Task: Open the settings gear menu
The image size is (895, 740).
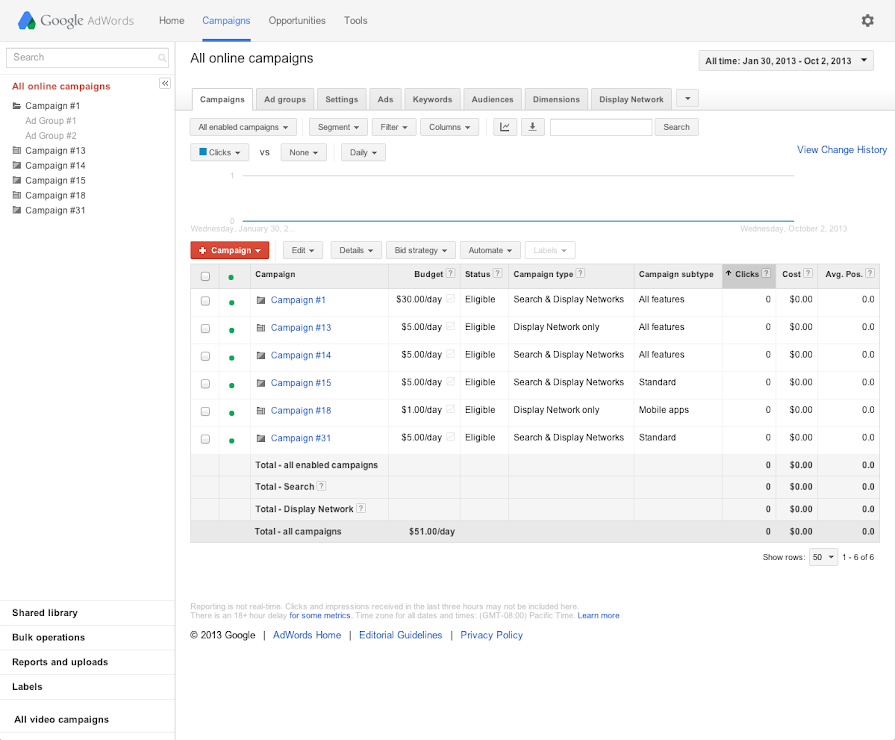Action: click(867, 20)
